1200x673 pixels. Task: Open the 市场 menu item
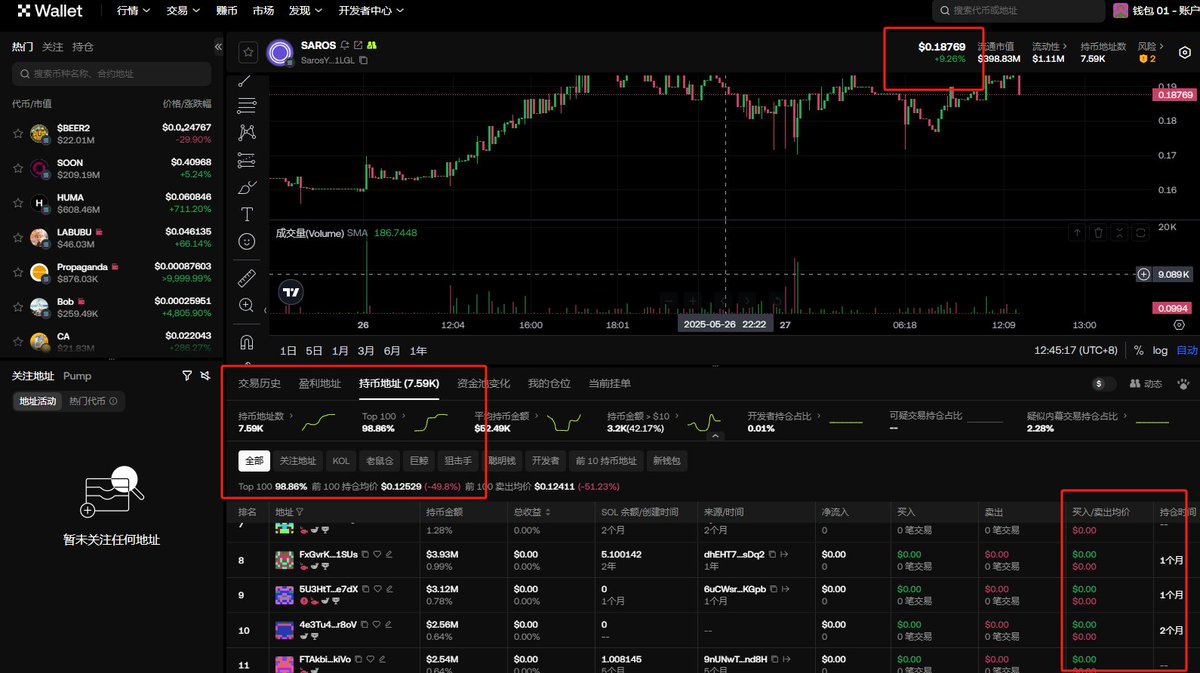(263, 11)
